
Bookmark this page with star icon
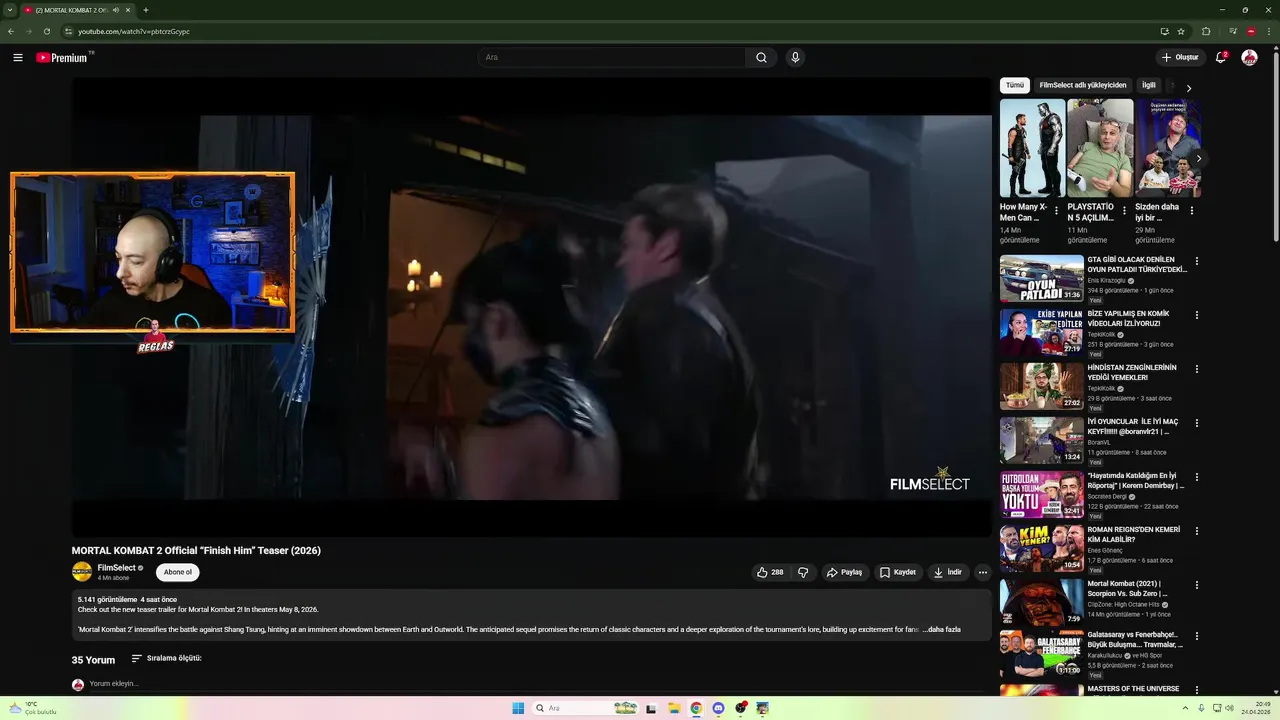[x=1181, y=31]
